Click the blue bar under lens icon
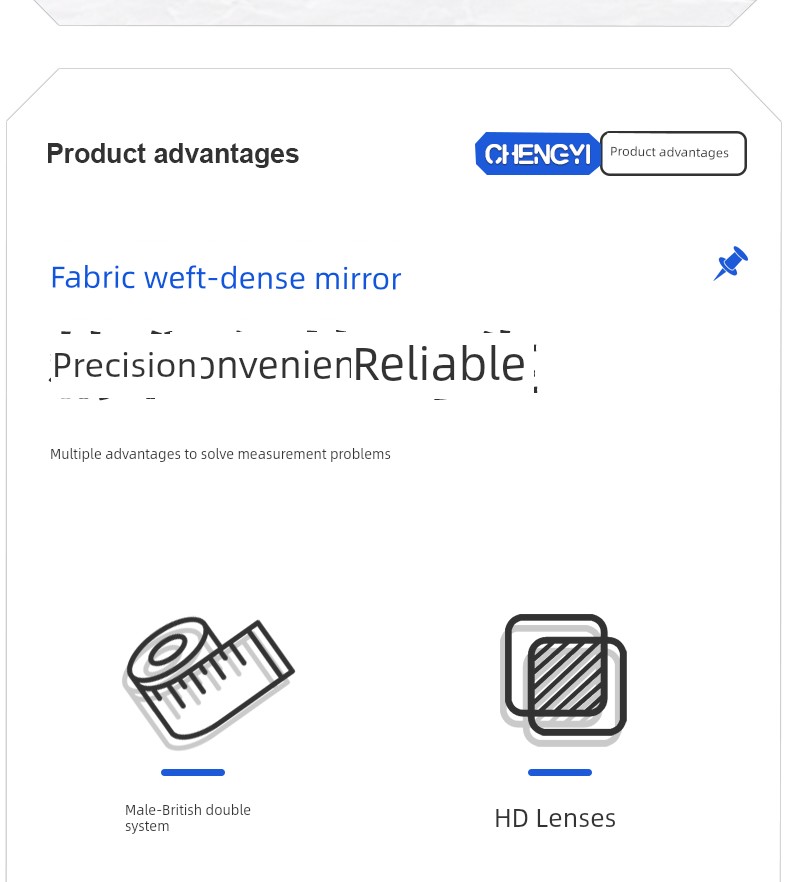The image size is (790, 882). [560, 772]
